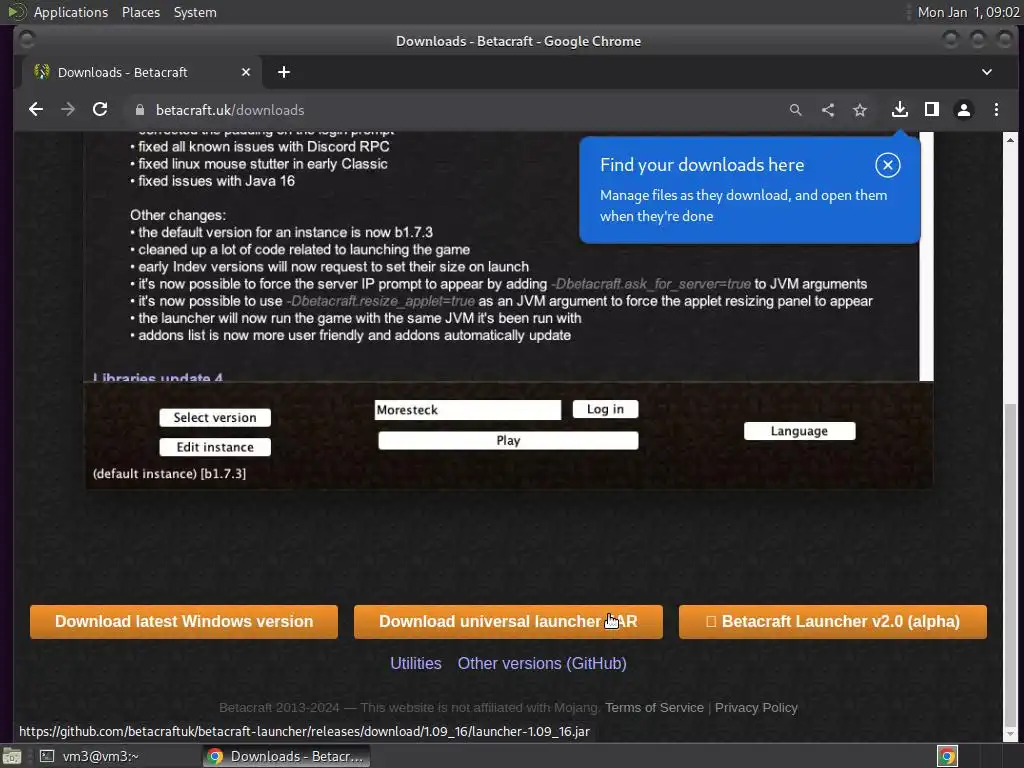Select the Downloads - Betacraft tab

click(140, 72)
